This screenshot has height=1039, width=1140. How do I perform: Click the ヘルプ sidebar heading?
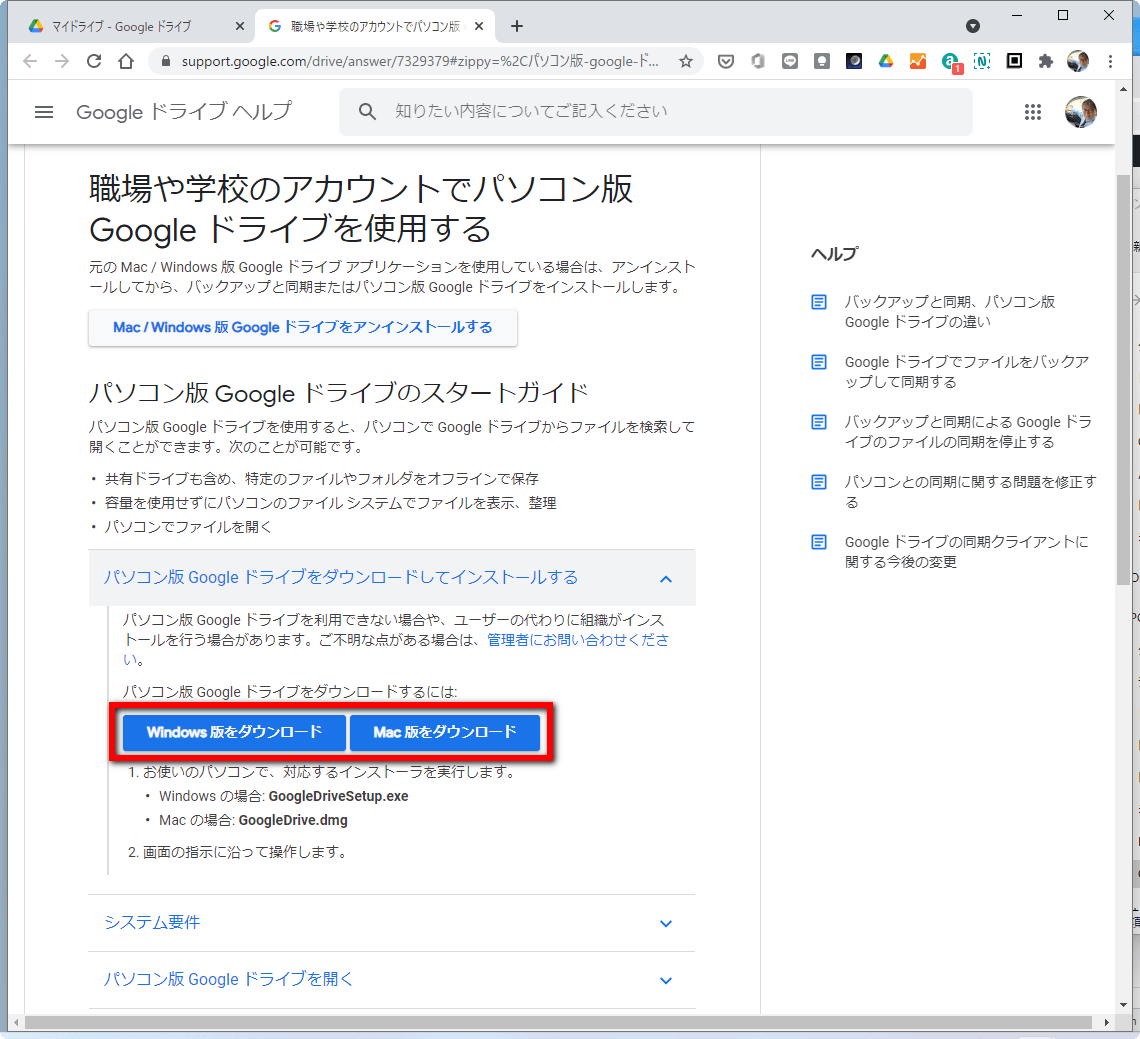pos(835,254)
